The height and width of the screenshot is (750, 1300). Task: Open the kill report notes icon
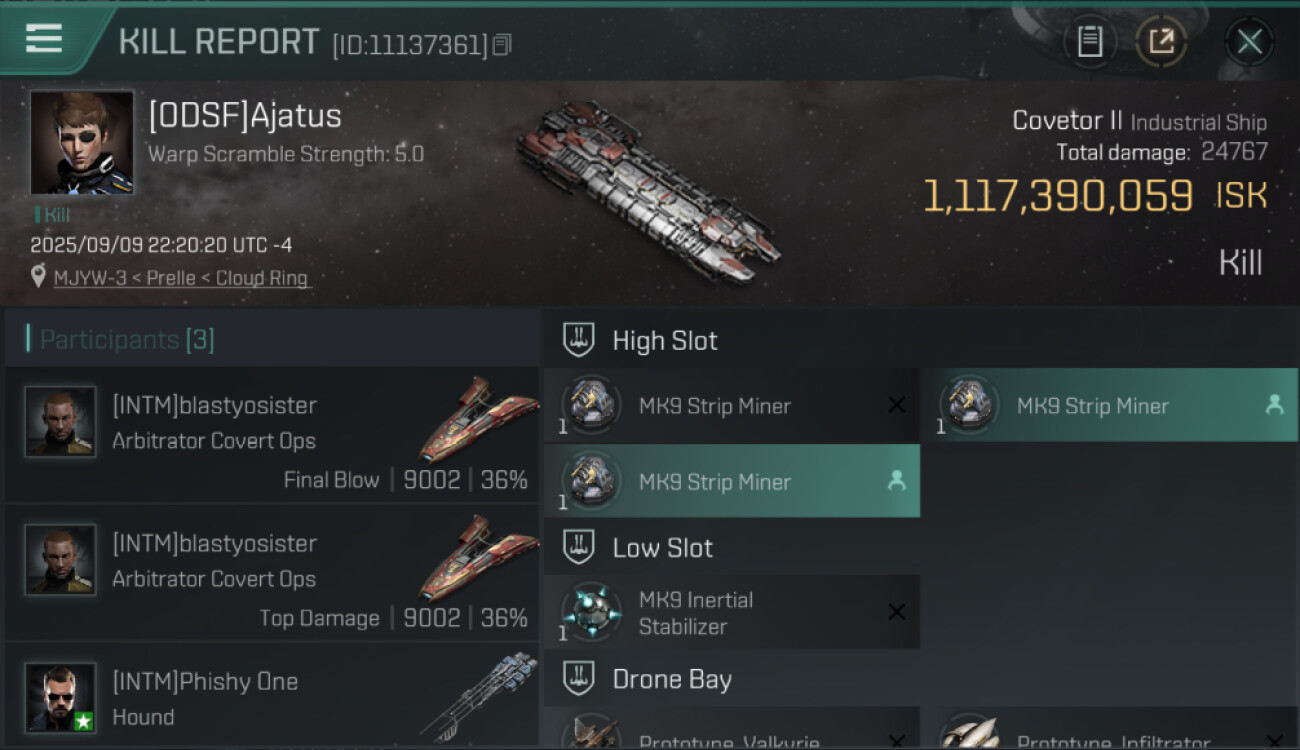[x=1089, y=41]
